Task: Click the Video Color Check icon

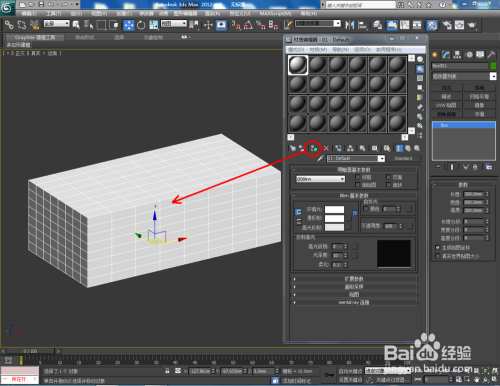Action: 420,97
